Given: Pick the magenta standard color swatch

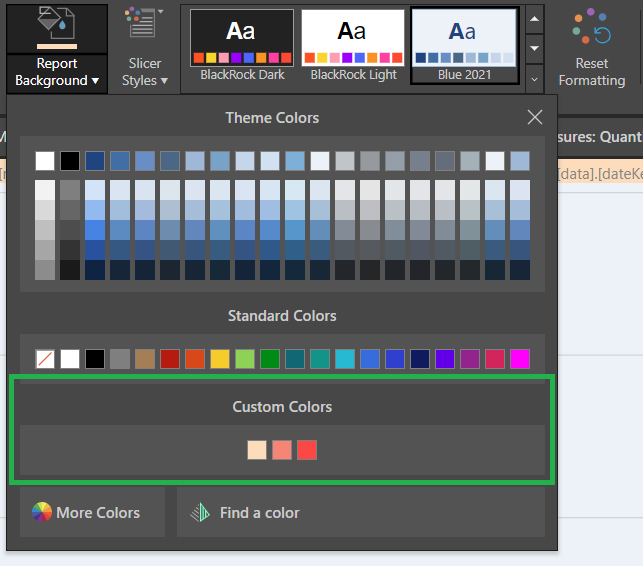Looking at the screenshot, I should coord(520,359).
